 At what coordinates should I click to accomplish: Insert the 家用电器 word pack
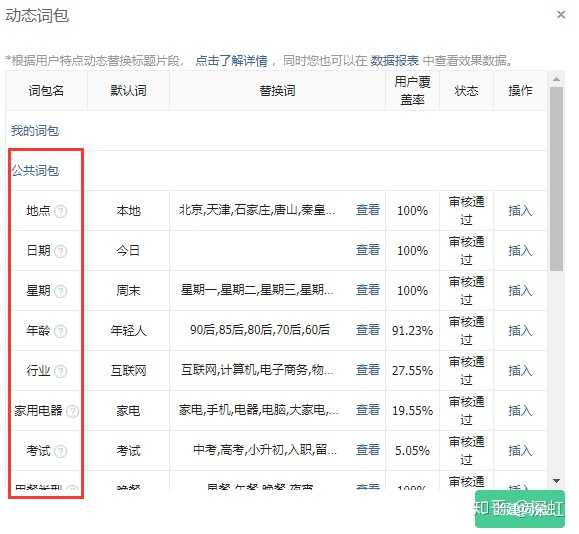[520, 410]
